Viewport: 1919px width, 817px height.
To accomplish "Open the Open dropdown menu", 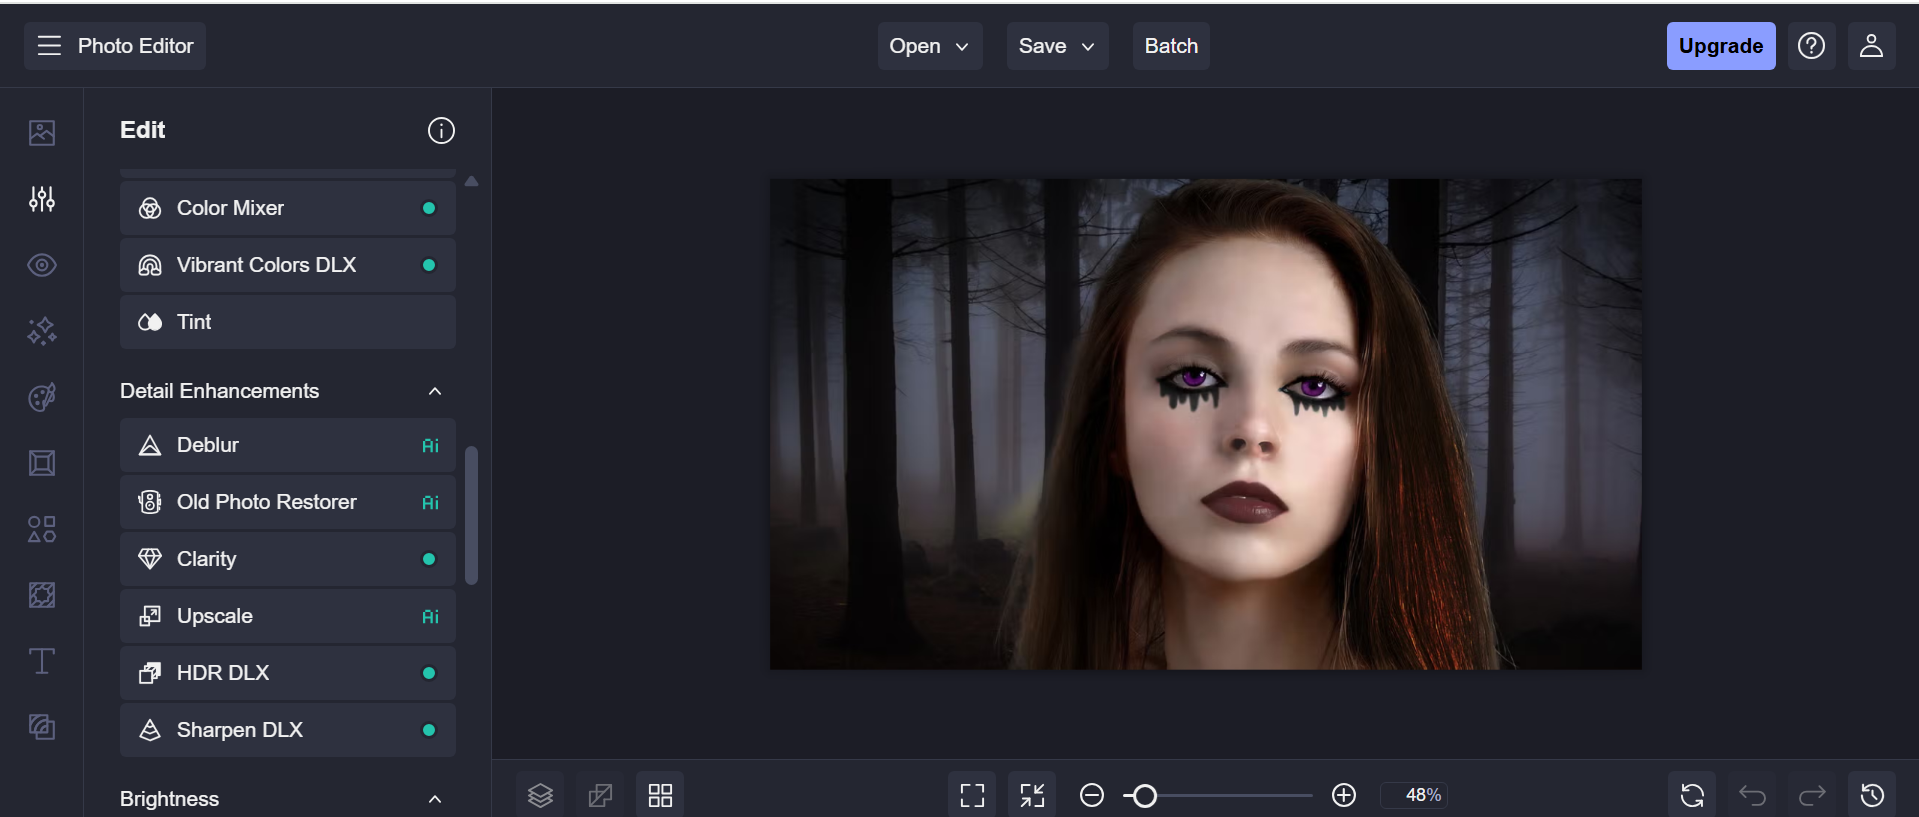I will pos(930,46).
